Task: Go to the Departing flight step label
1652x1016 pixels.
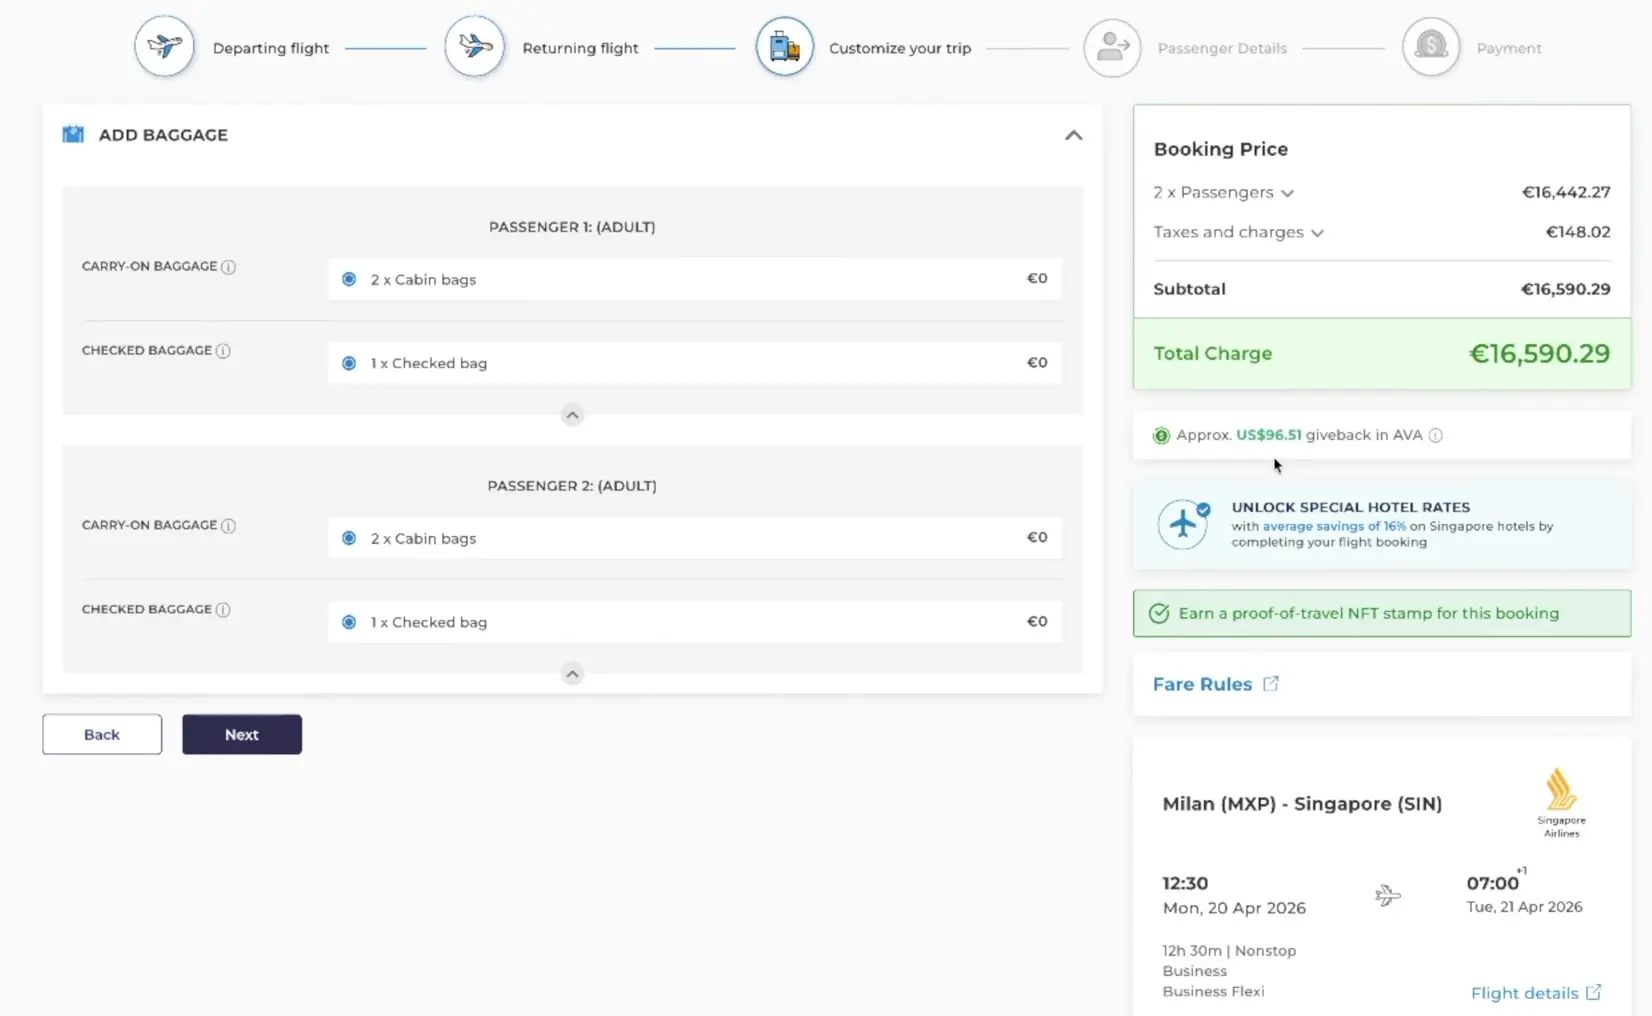Action: (271, 48)
